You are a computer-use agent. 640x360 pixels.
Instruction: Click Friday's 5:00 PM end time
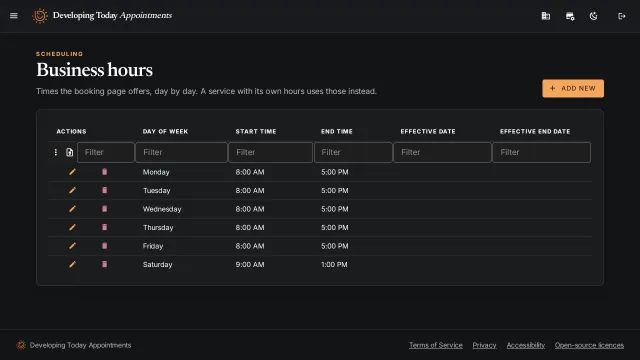tap(335, 246)
